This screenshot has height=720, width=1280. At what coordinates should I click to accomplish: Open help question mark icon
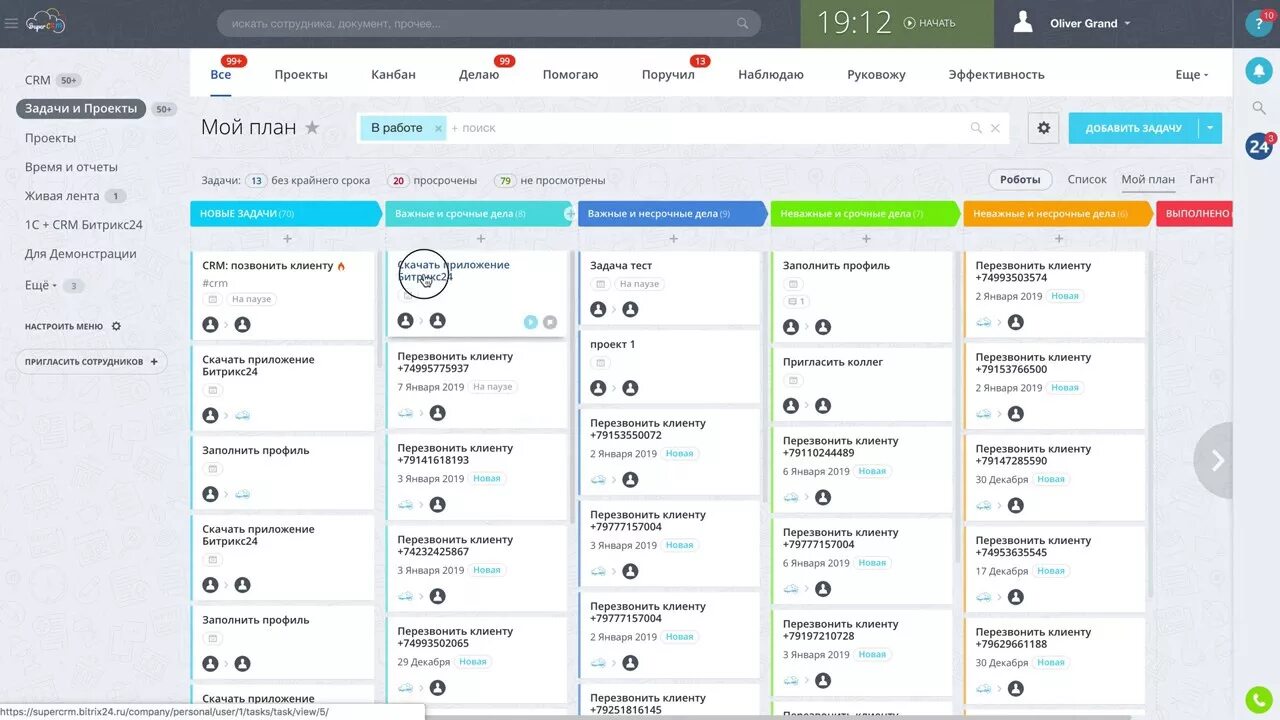pos(1259,24)
